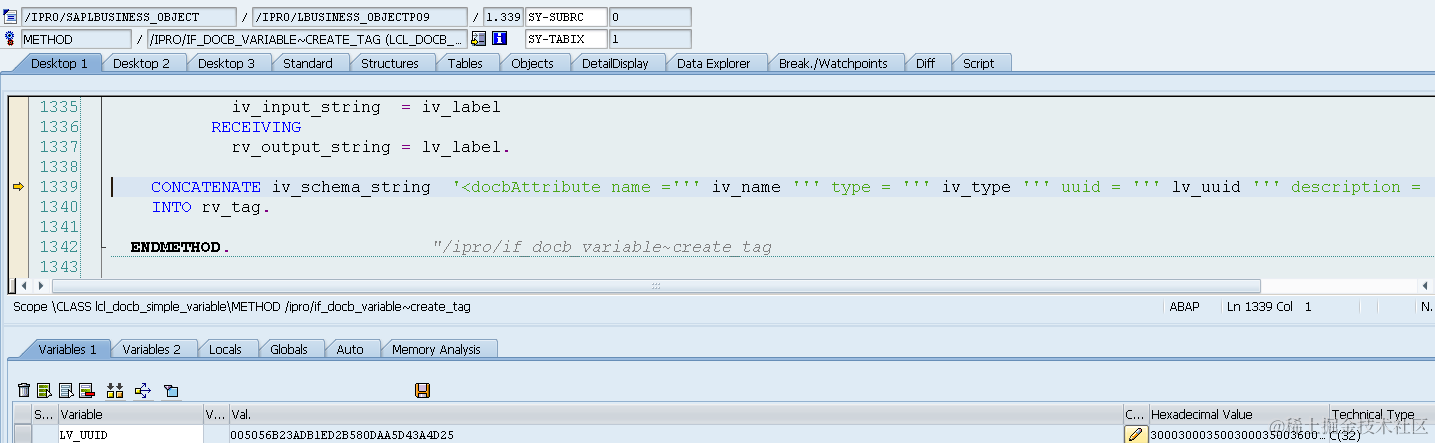Open the Globals tab
Image resolution: width=1435 pixels, height=443 pixels.
point(289,349)
